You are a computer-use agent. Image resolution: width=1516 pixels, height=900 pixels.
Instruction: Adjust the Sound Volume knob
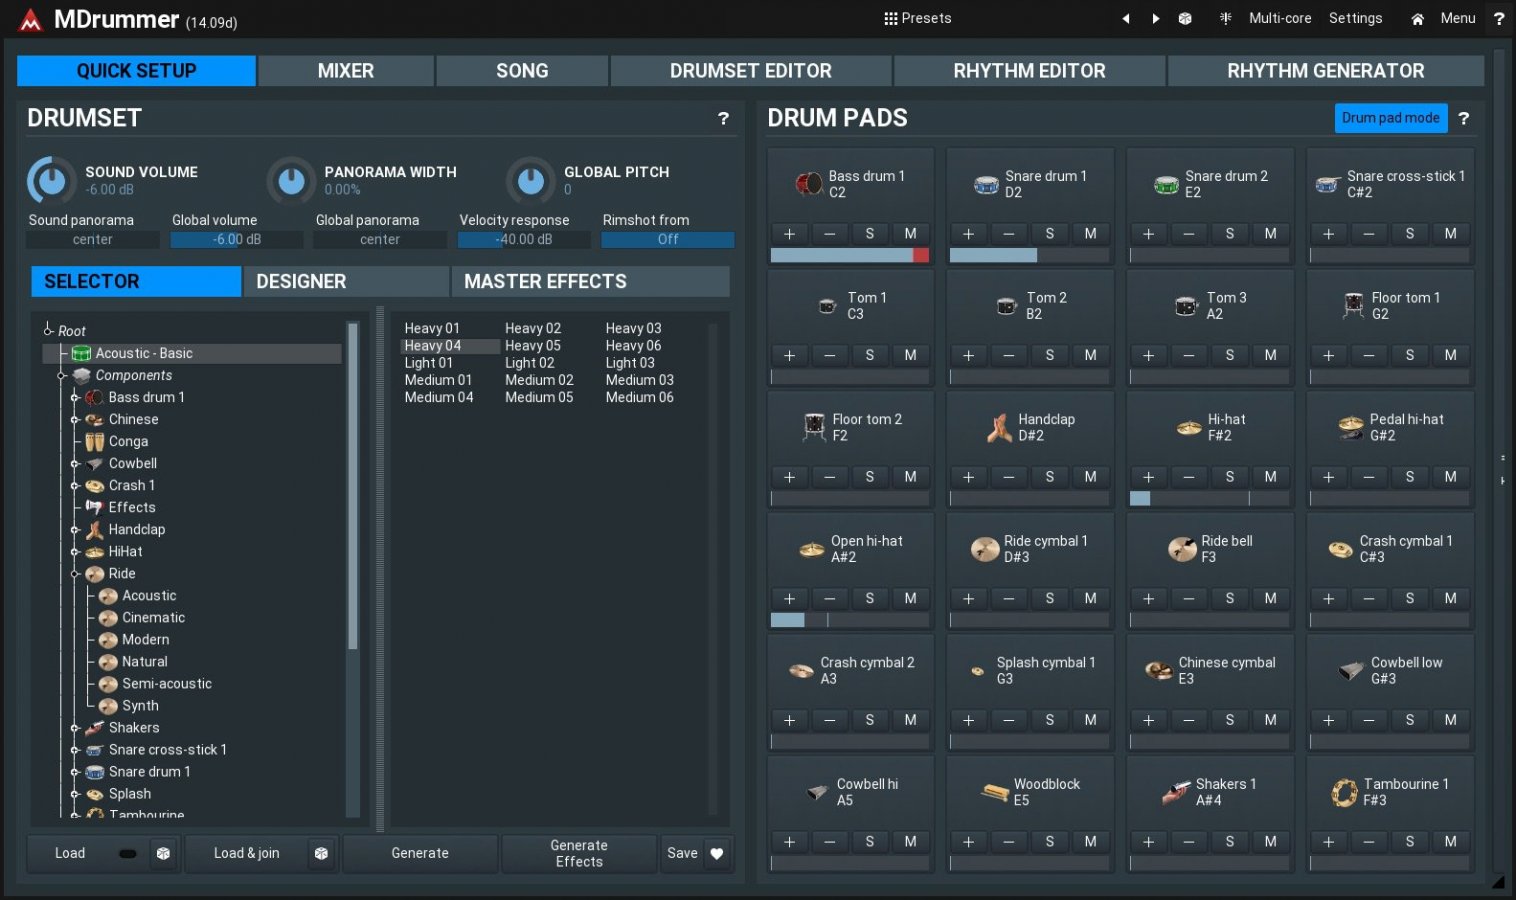tap(51, 181)
